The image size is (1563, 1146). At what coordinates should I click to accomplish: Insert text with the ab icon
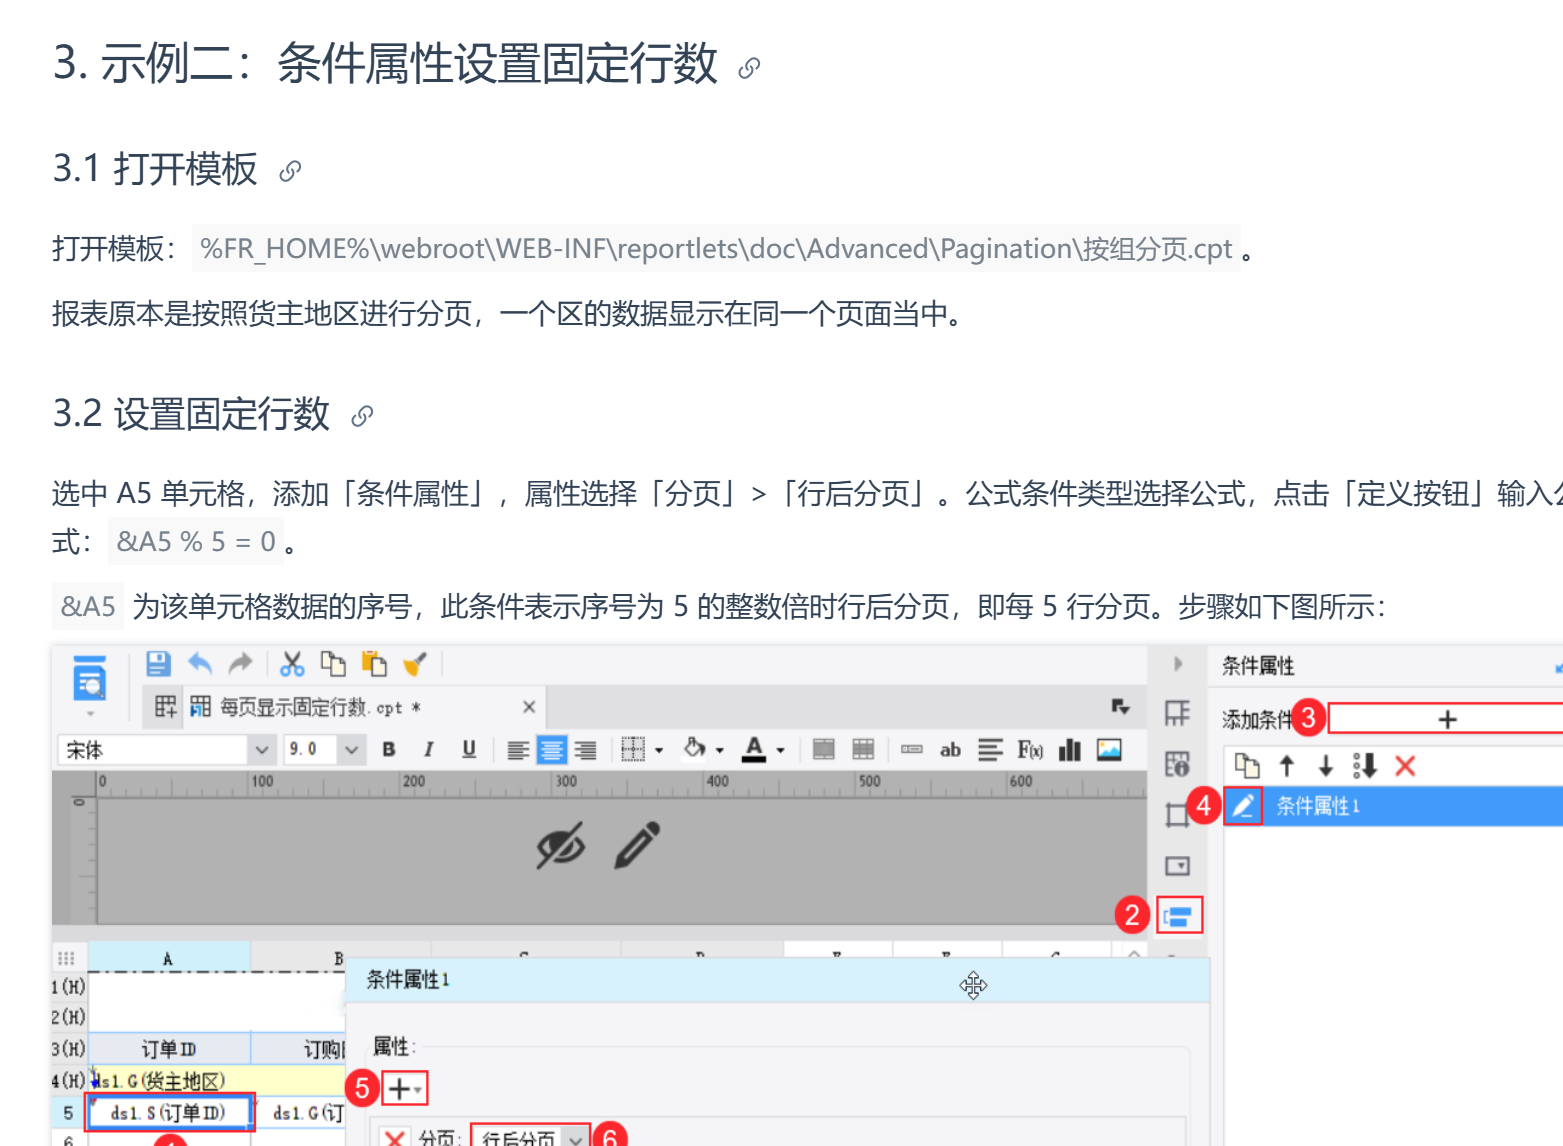[950, 749]
